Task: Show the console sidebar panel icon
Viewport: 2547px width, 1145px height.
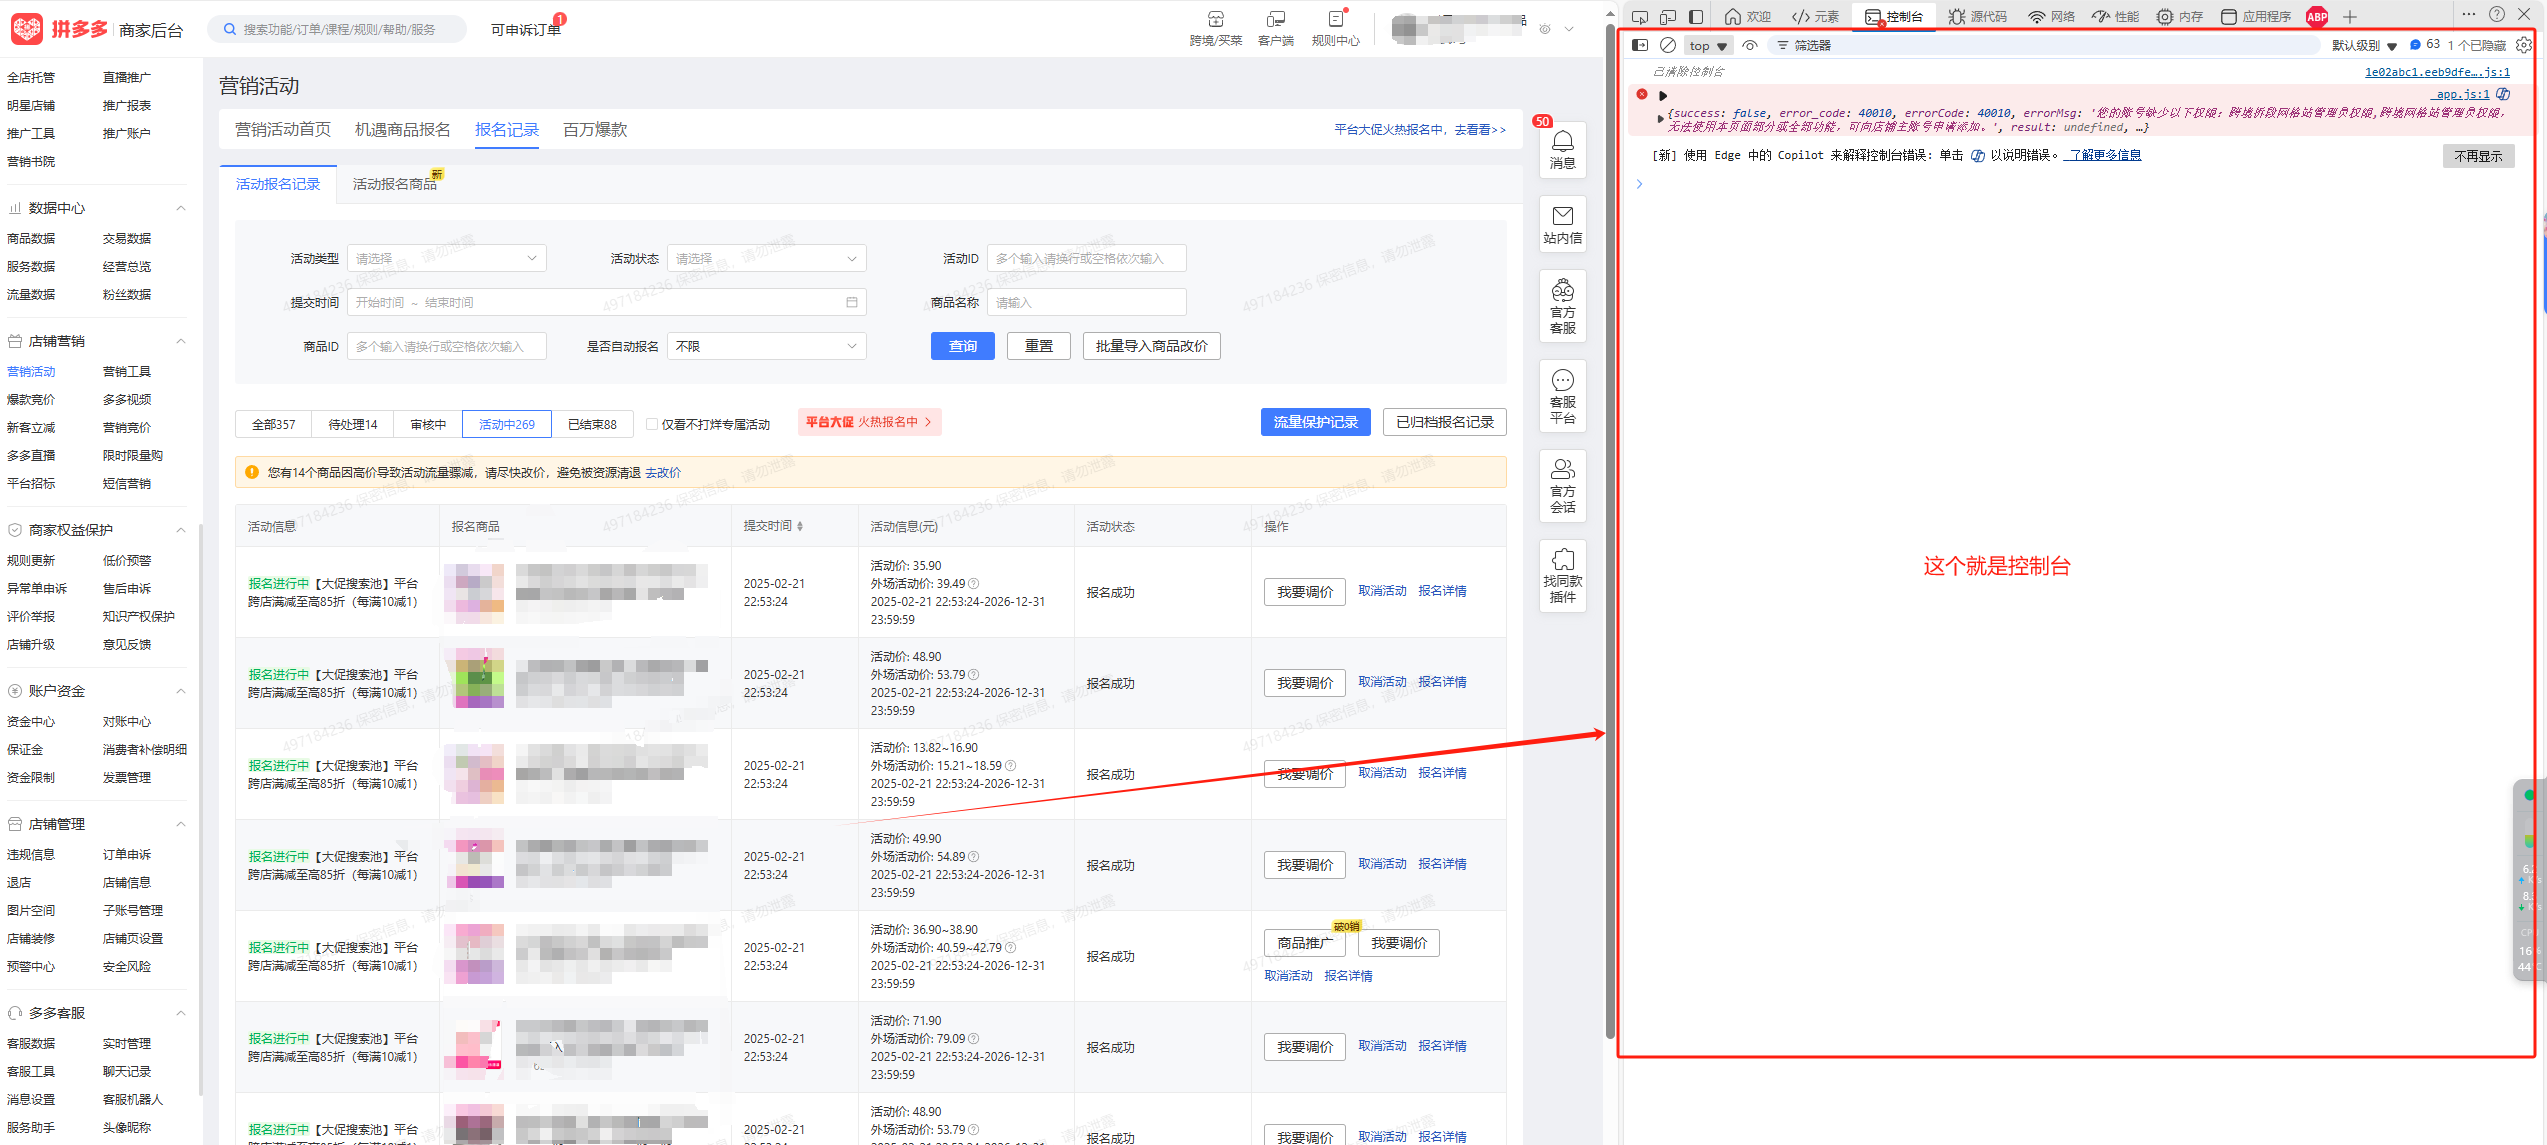Action: (x=1640, y=45)
